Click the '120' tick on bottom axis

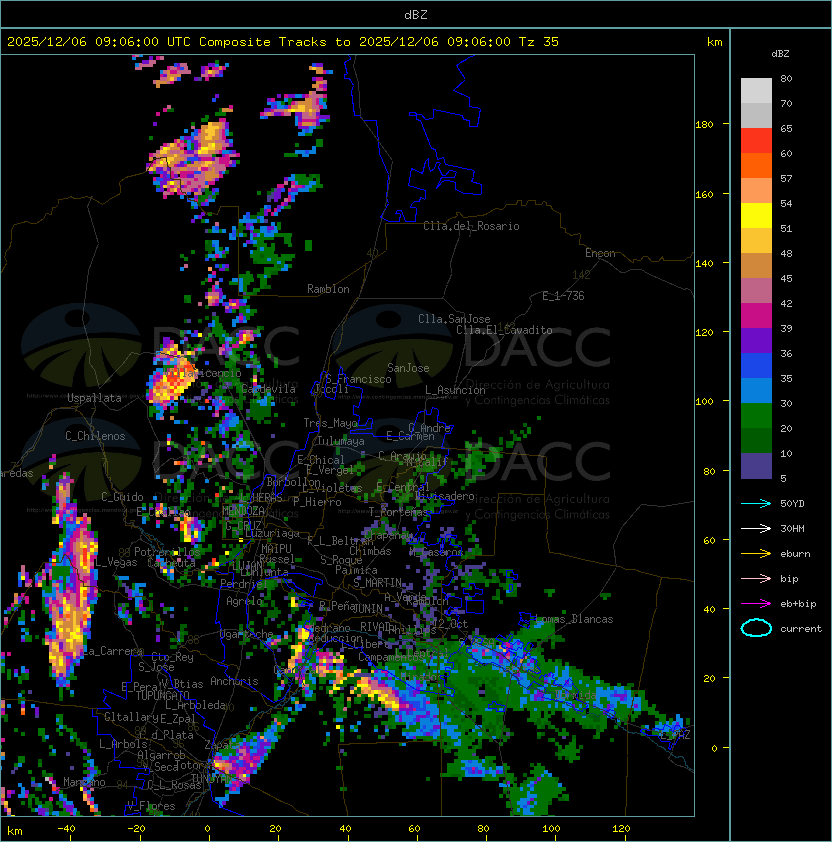point(621,829)
